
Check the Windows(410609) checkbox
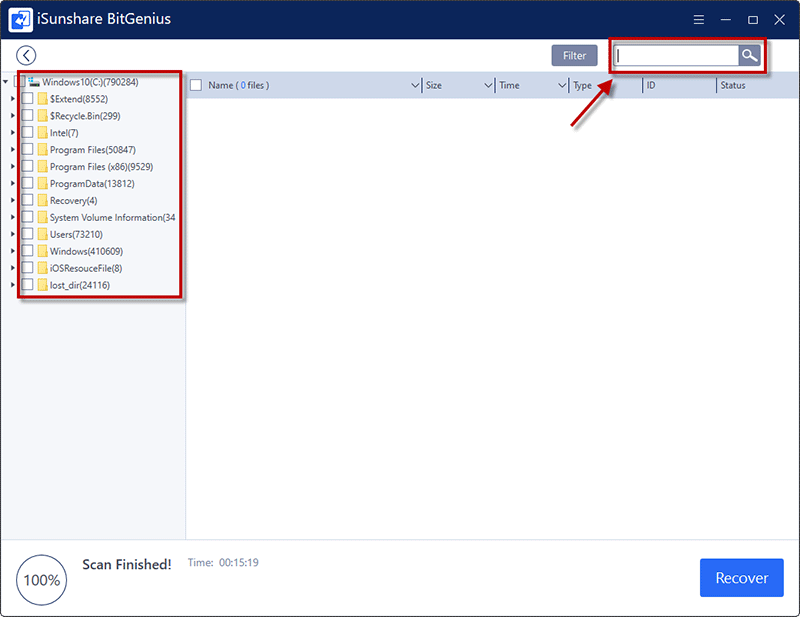tap(28, 251)
